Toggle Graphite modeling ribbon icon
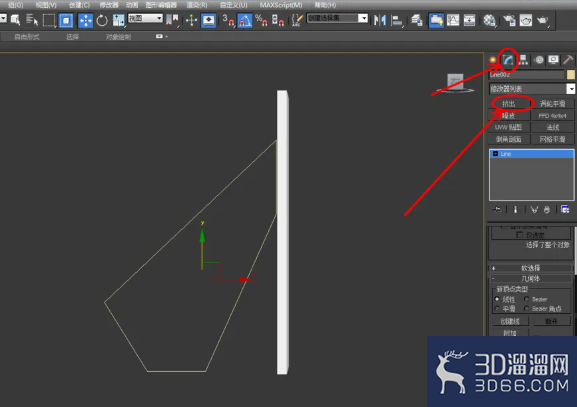Viewport: 577px width, 407px height. pos(436,20)
